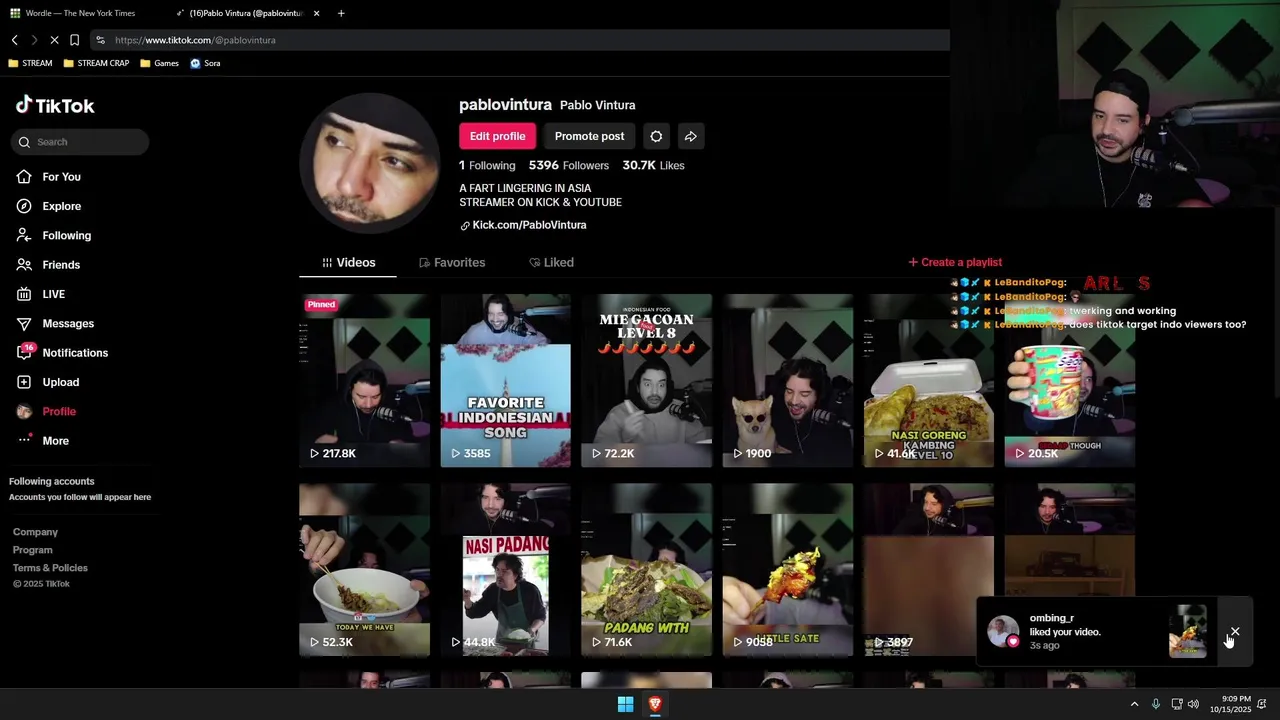Click the browser forward arrow
The height and width of the screenshot is (720, 1280).
[34, 40]
